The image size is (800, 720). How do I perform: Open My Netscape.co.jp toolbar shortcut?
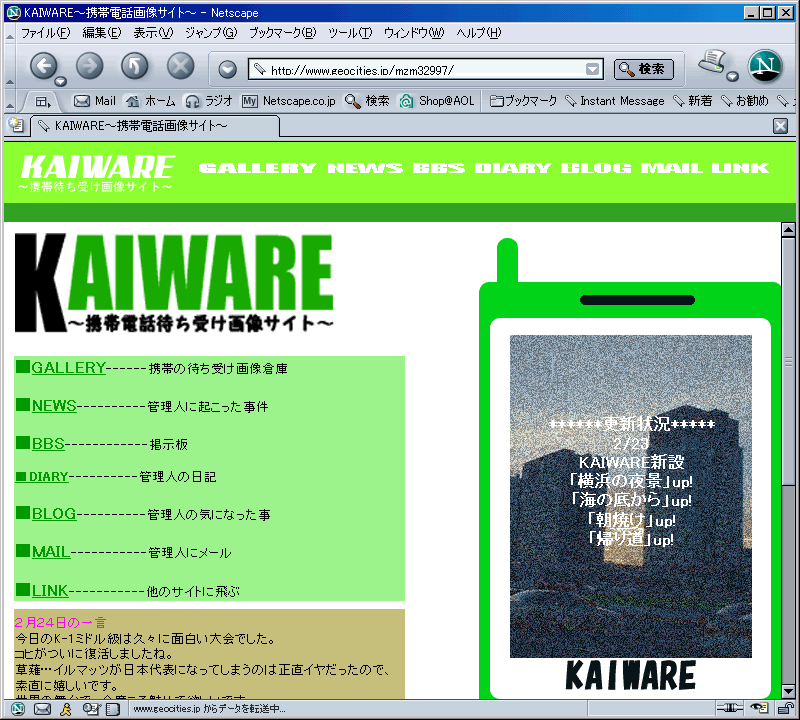click(289, 101)
